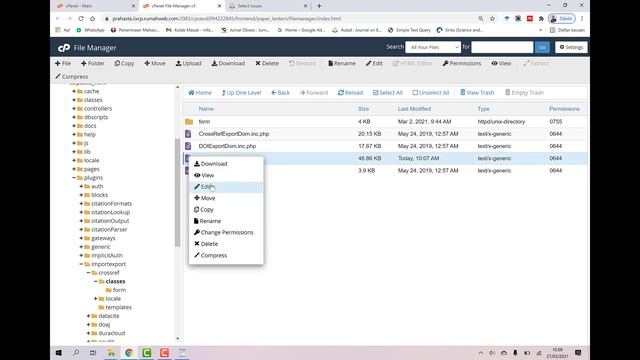Expand the datacite folder in tree
This screenshot has height=360, width=640.
point(88,316)
